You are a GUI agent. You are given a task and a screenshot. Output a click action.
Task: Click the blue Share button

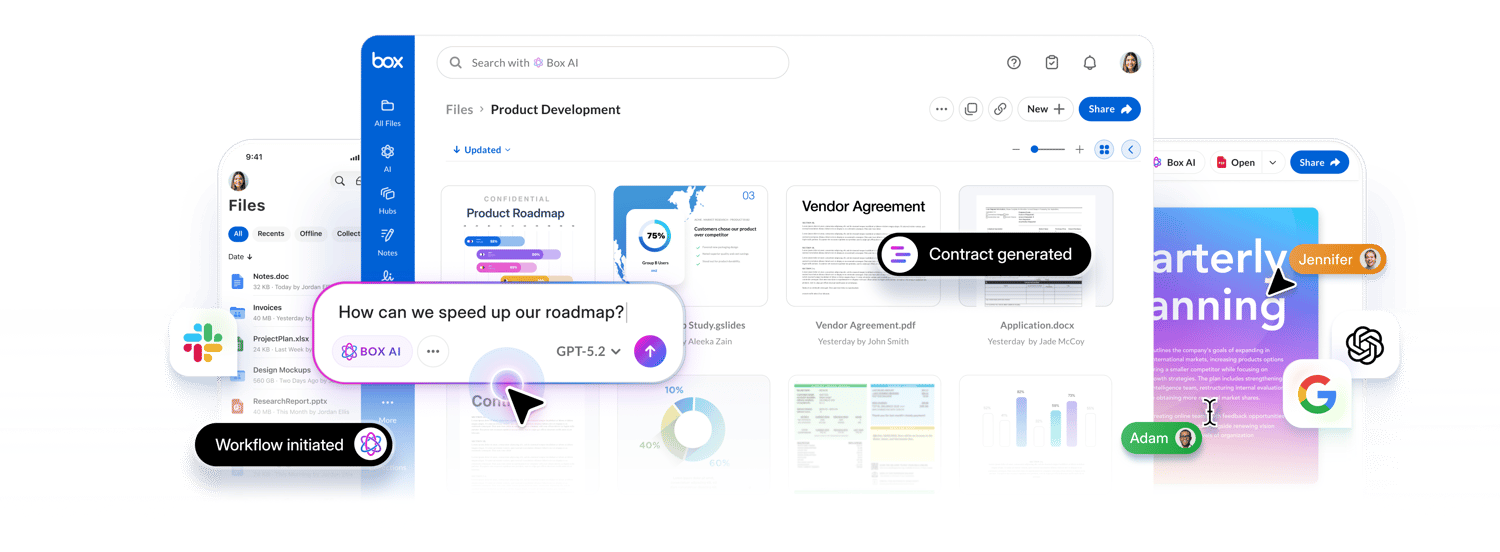pos(1109,109)
